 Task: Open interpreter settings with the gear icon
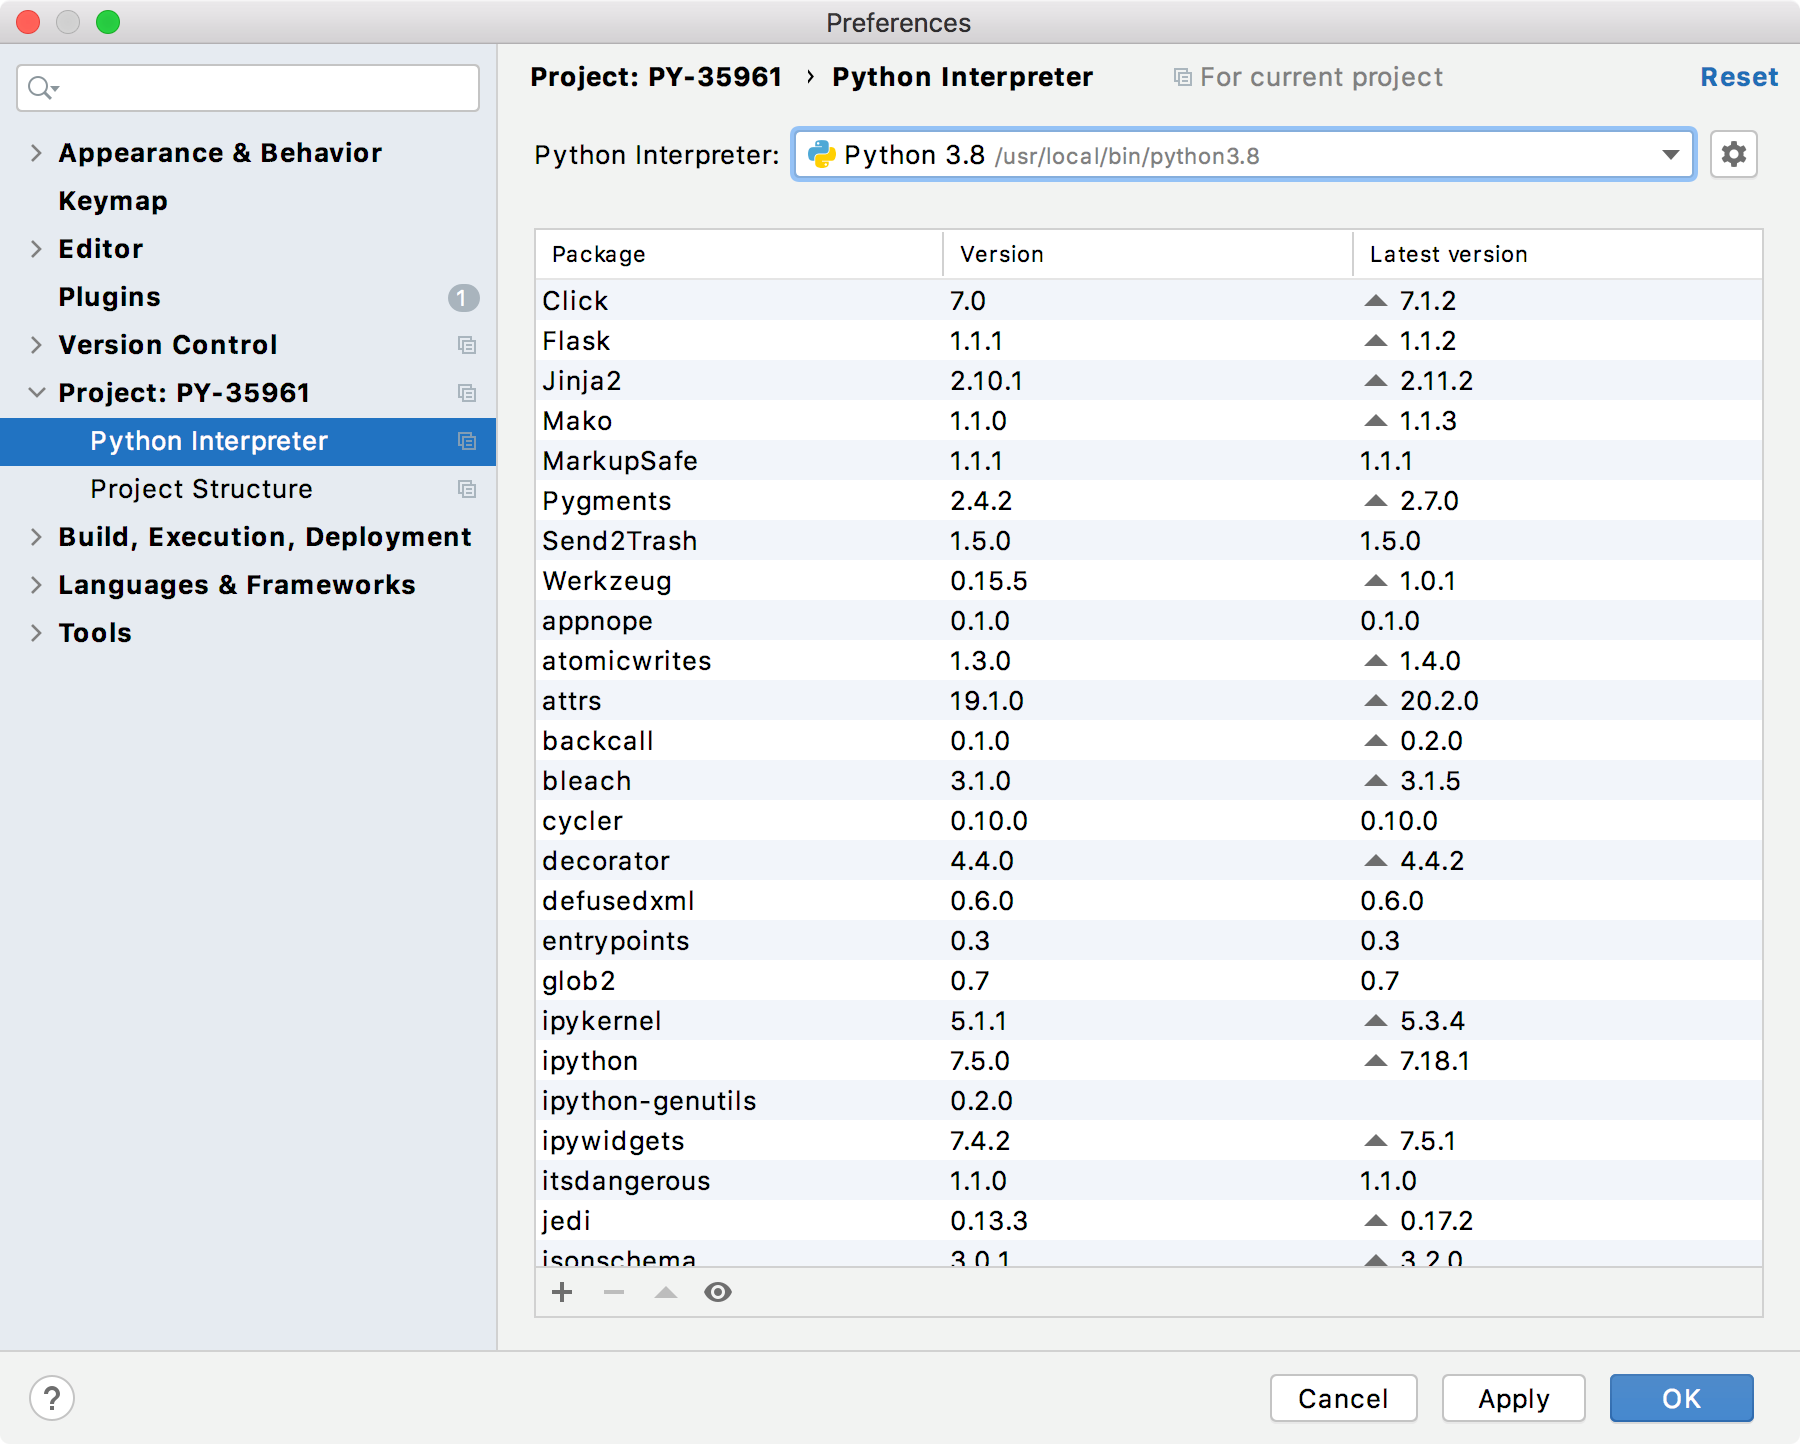[x=1734, y=154]
